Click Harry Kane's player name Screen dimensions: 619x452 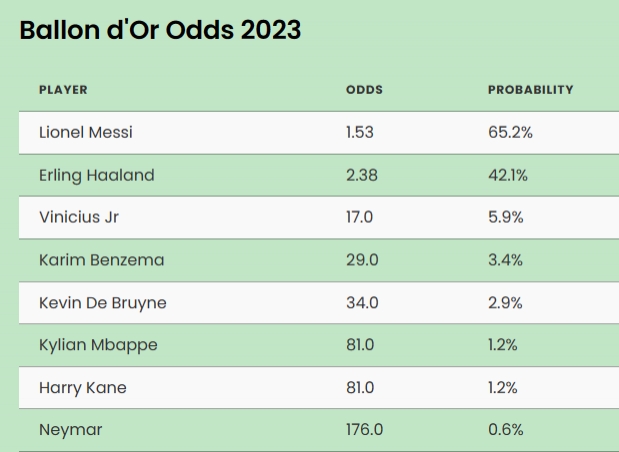(x=83, y=387)
